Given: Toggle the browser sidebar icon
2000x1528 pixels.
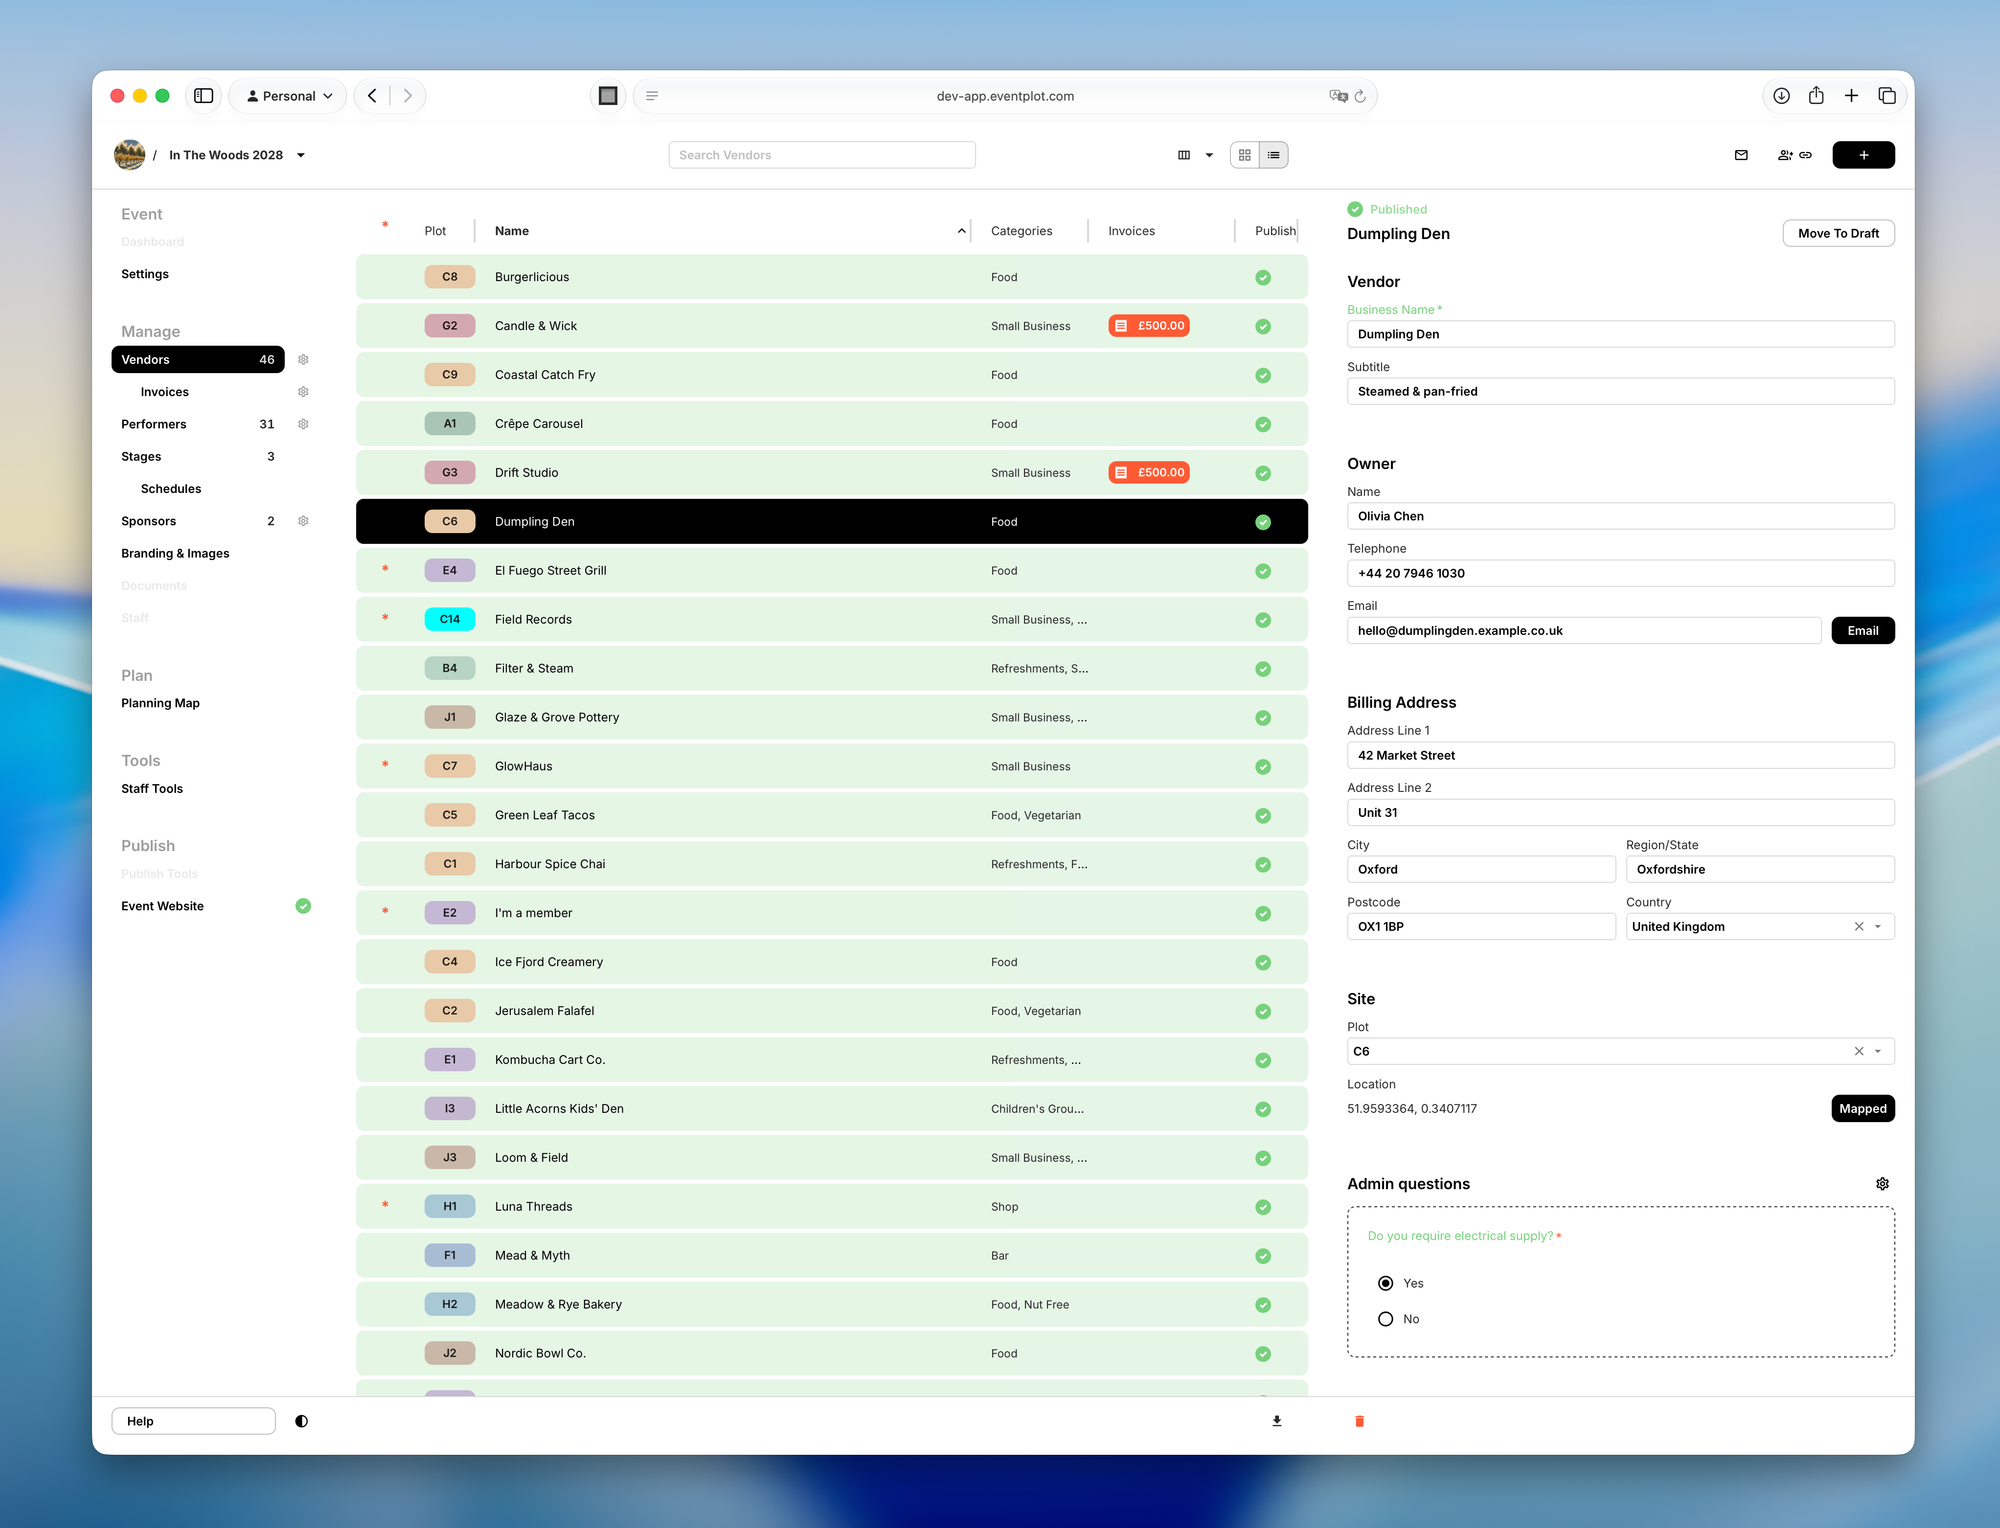Looking at the screenshot, I should click(x=204, y=96).
